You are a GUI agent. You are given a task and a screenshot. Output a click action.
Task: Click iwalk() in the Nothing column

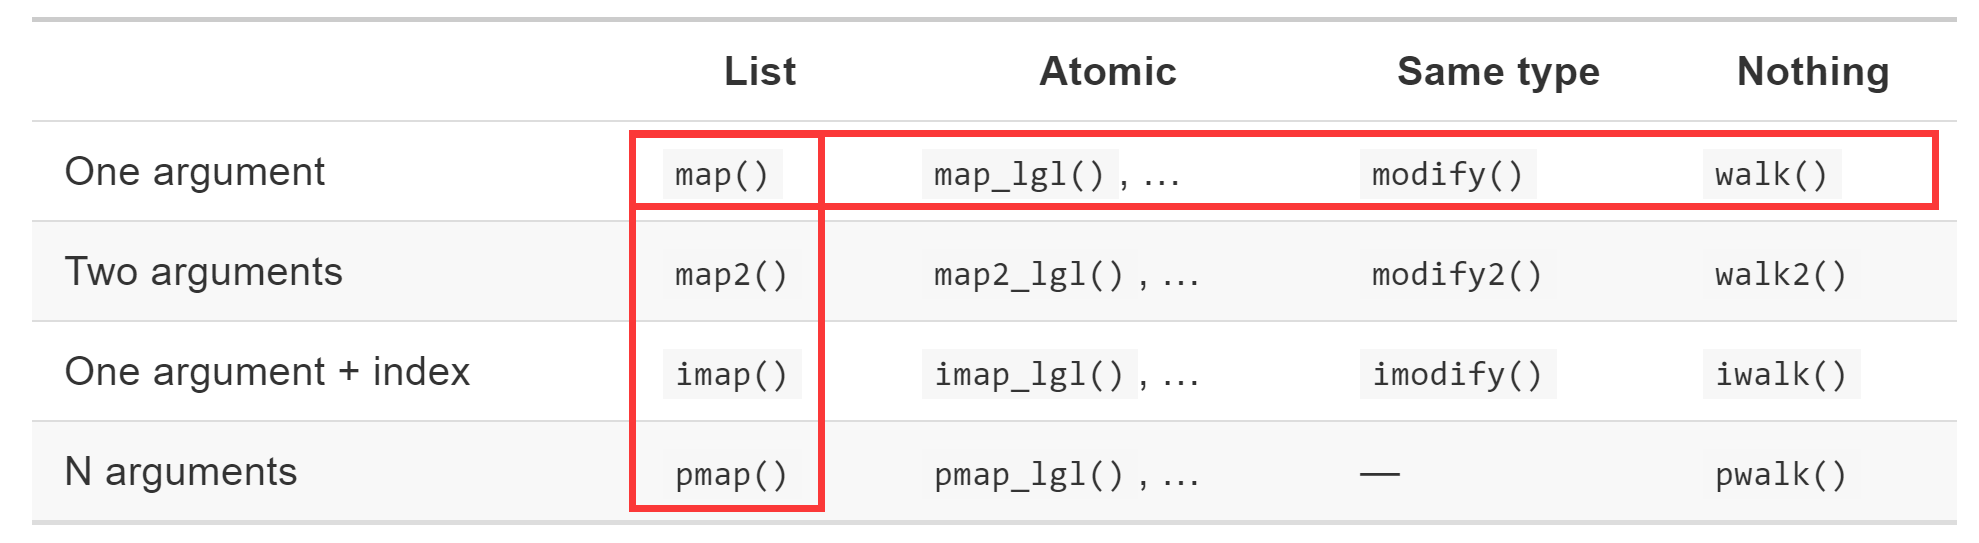click(x=1780, y=375)
